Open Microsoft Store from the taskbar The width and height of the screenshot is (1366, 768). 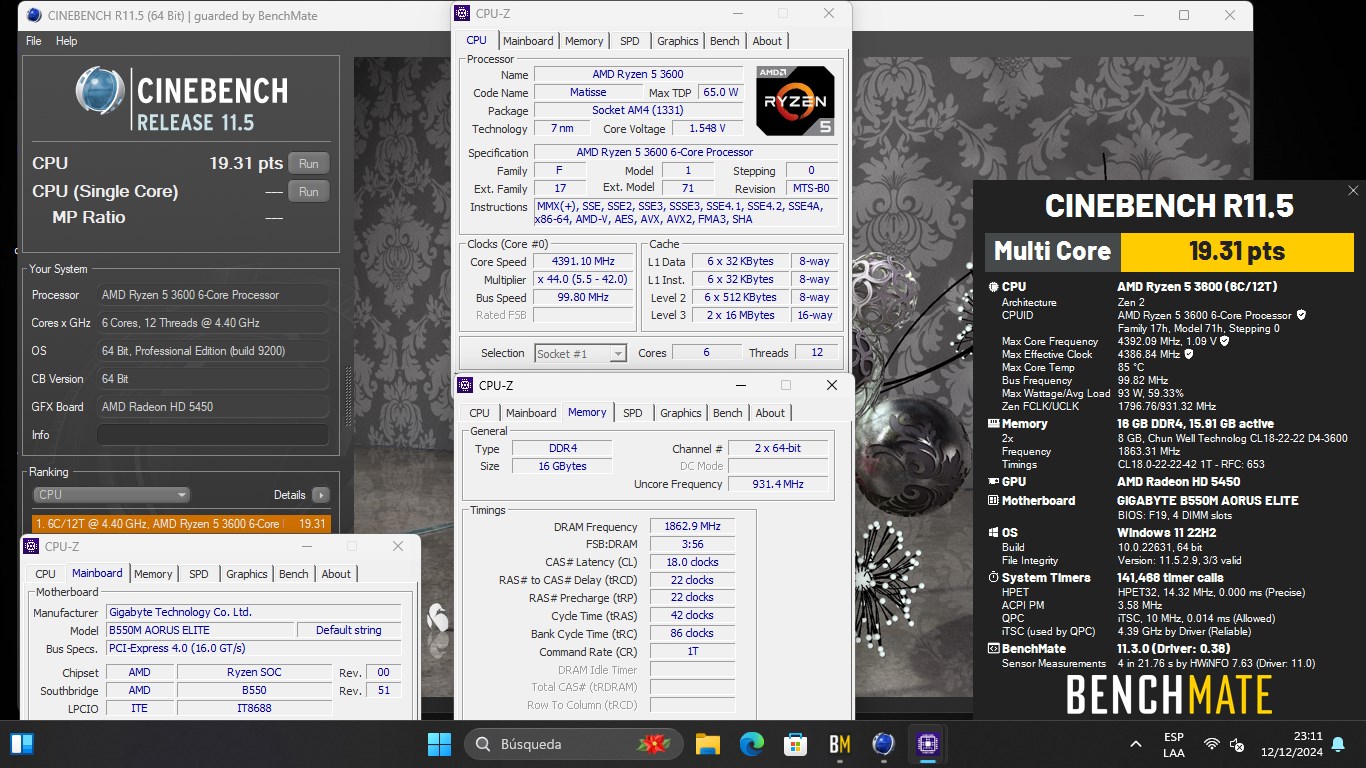[x=795, y=744]
